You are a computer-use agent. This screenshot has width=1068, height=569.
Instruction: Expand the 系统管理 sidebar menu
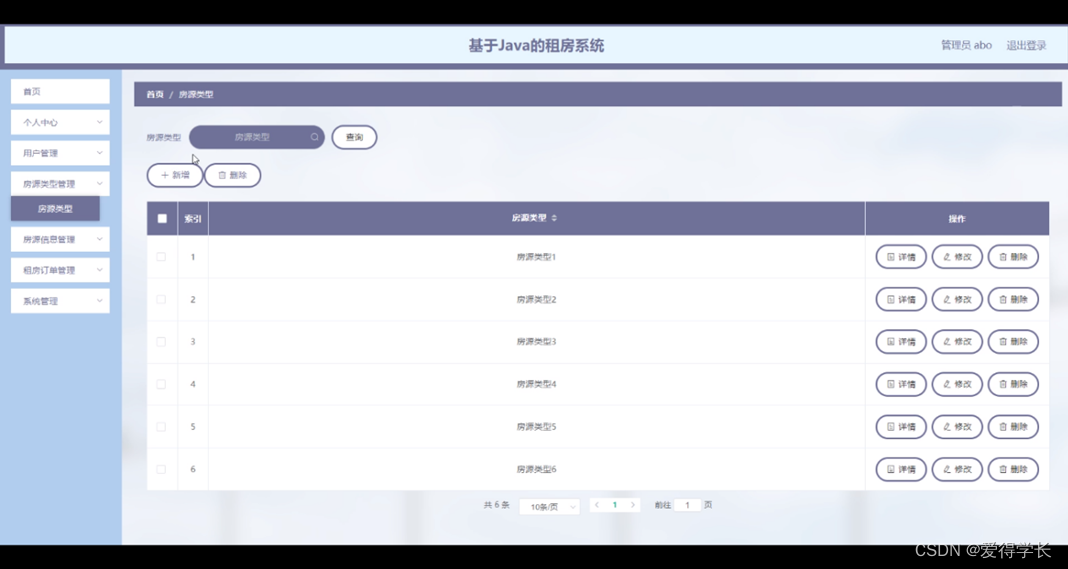point(60,301)
